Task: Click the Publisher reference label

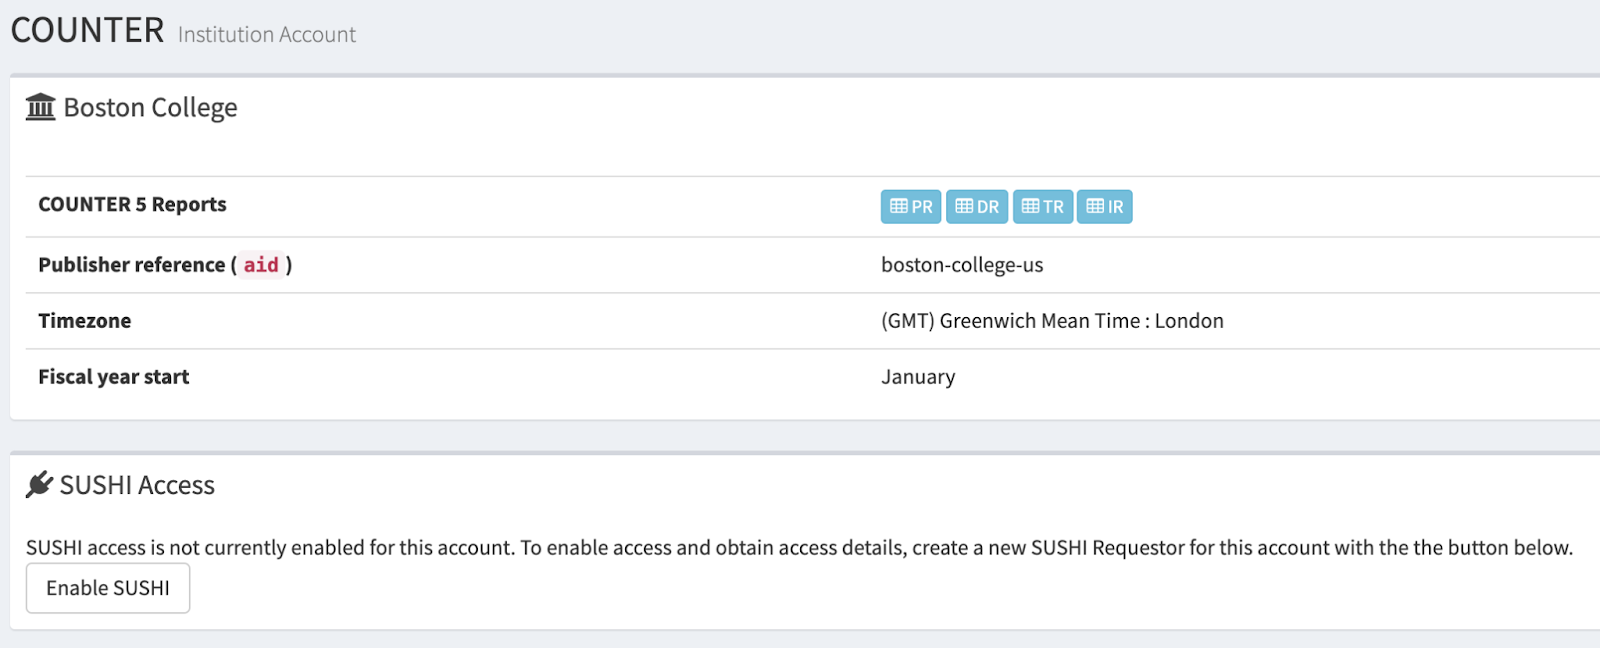Action: click(131, 265)
